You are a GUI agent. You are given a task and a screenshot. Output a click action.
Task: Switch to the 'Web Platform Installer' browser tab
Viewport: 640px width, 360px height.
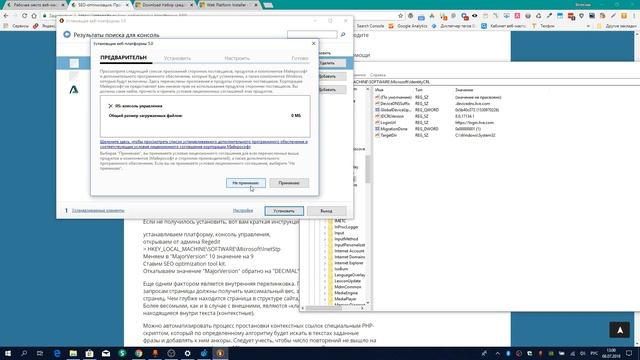[229, 5]
